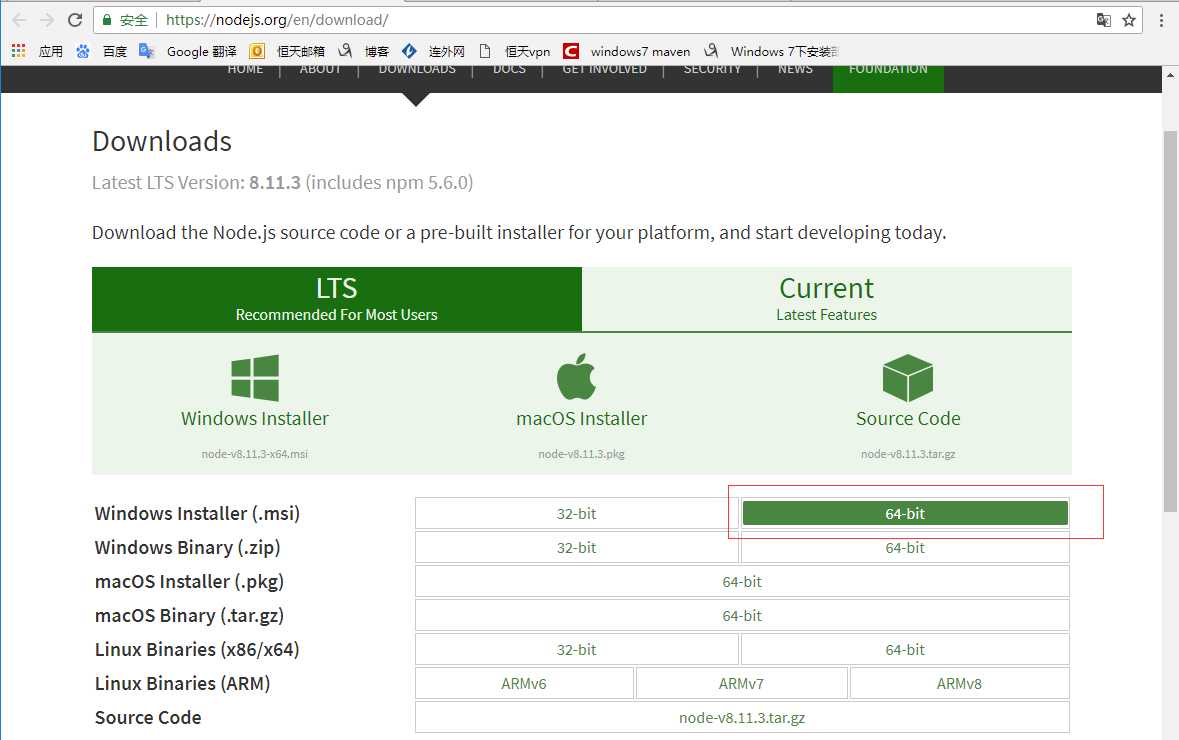Click the browser back arrow
This screenshot has width=1179, height=740.
click(20, 20)
